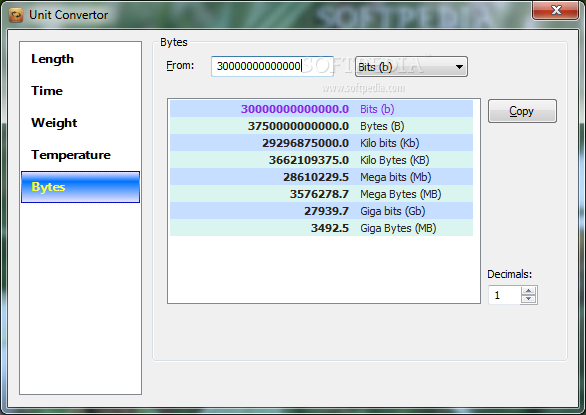Select the Mega bits (Mb) result row
The height and width of the screenshot is (415, 586).
click(x=321, y=177)
